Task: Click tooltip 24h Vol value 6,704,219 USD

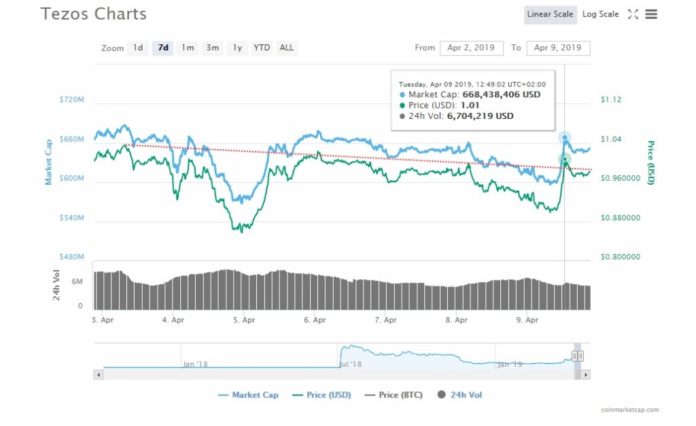Action: (480, 116)
